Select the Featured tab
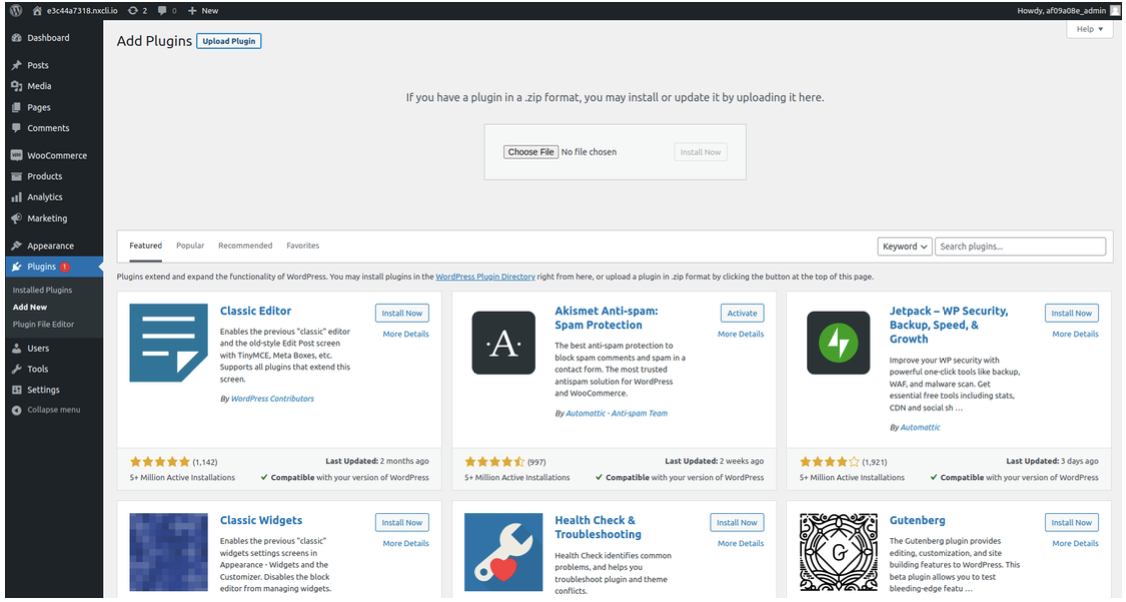1126x602 pixels. click(x=146, y=246)
